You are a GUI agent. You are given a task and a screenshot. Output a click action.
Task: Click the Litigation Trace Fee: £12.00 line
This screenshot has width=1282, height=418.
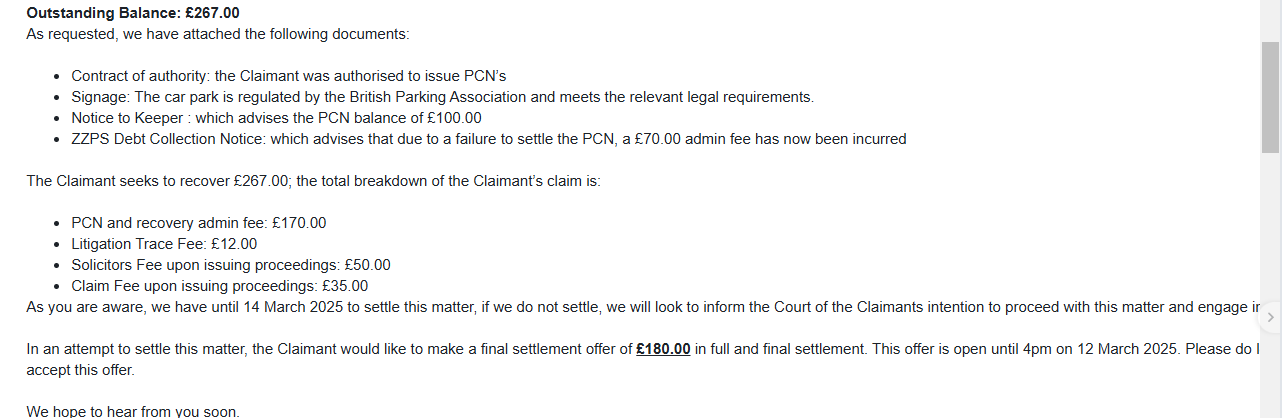click(164, 244)
